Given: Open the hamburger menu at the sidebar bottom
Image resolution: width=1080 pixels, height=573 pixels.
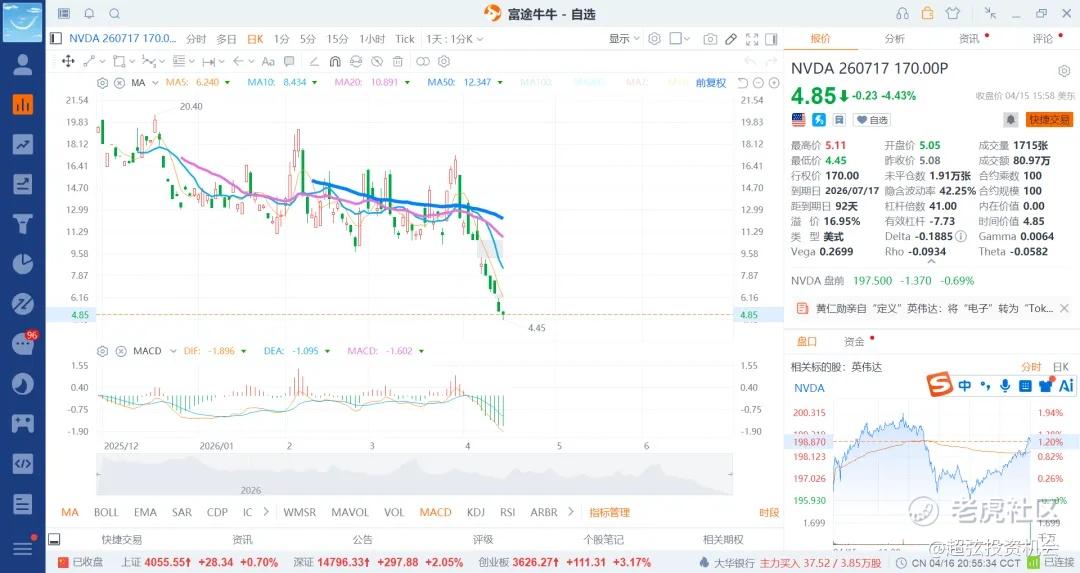Looking at the screenshot, I should [x=22, y=548].
